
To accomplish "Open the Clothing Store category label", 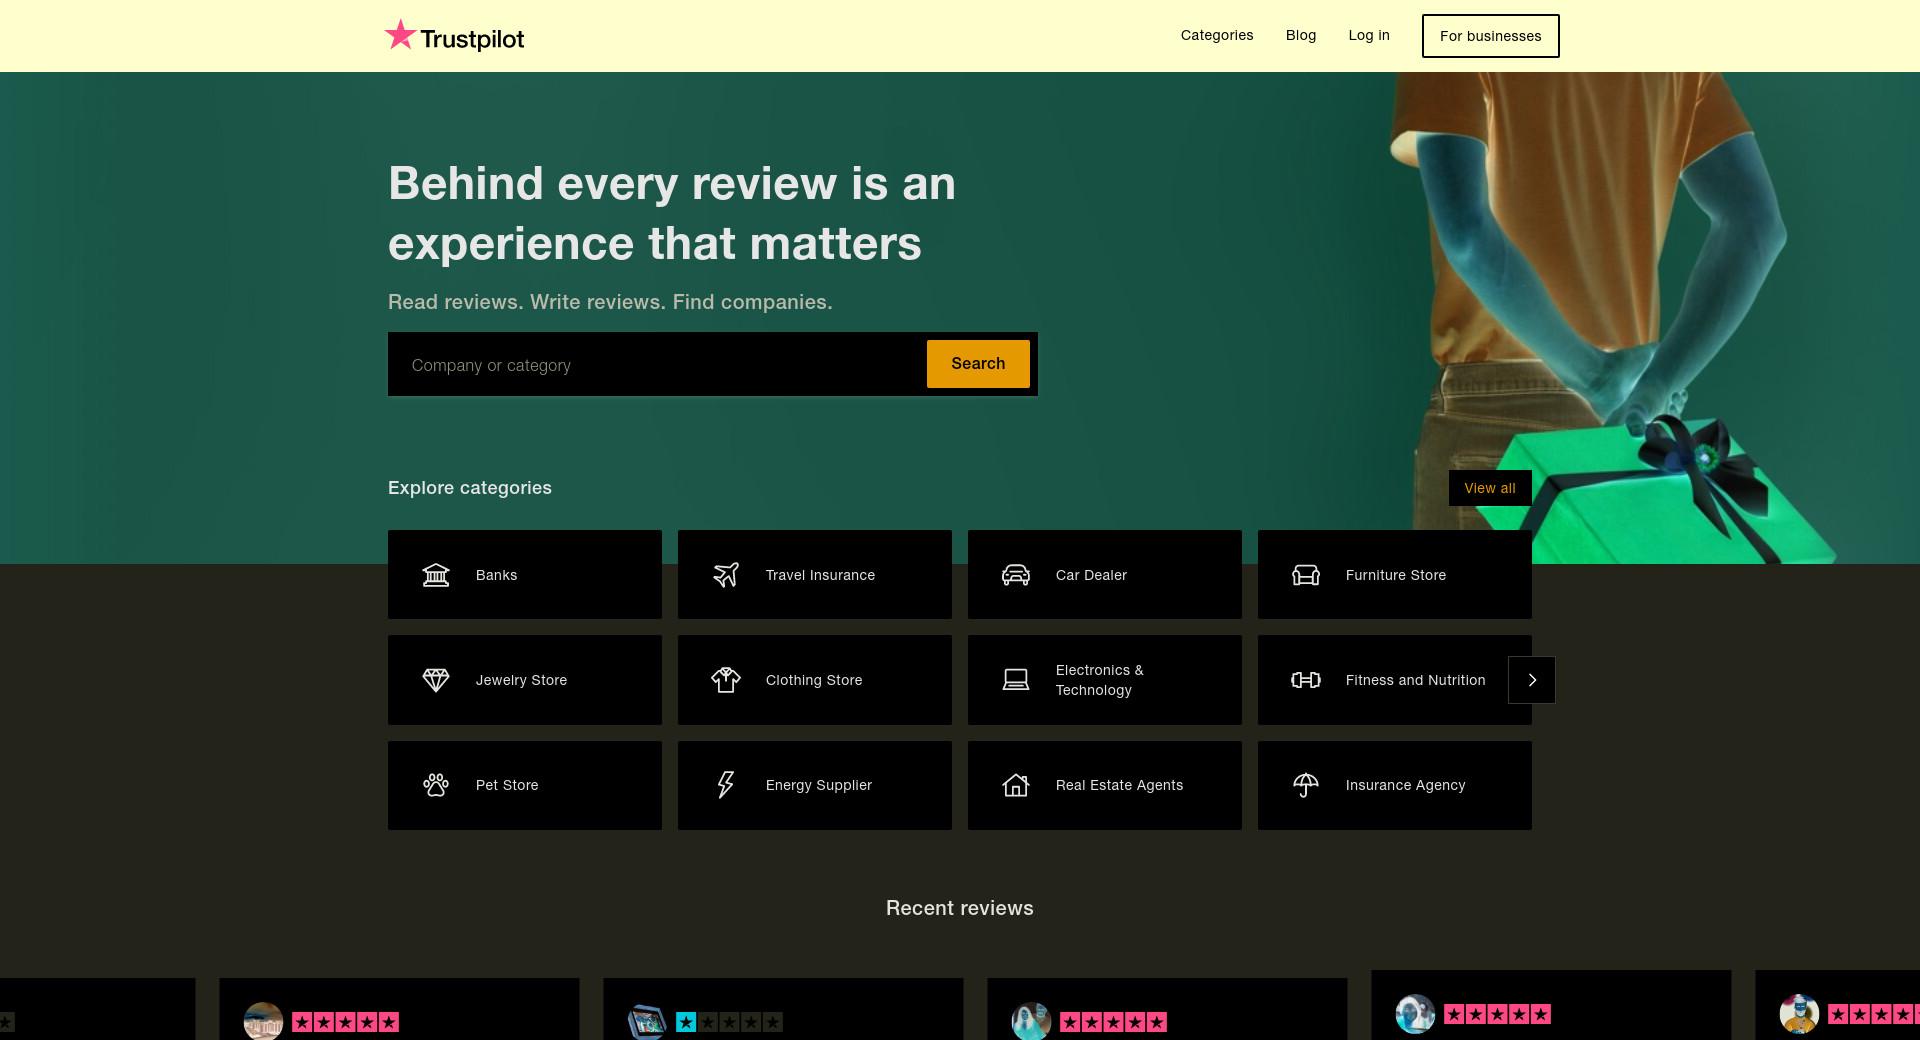I will pos(814,680).
